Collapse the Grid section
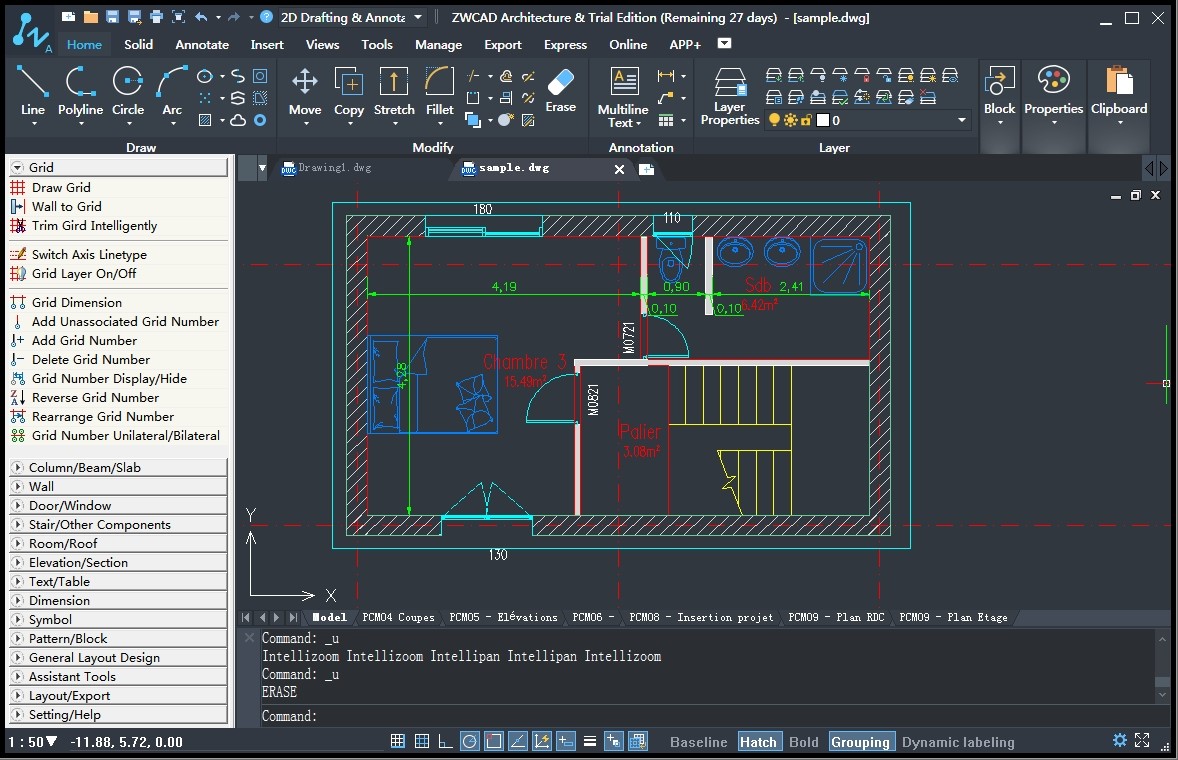The width and height of the screenshot is (1178, 760). point(117,167)
